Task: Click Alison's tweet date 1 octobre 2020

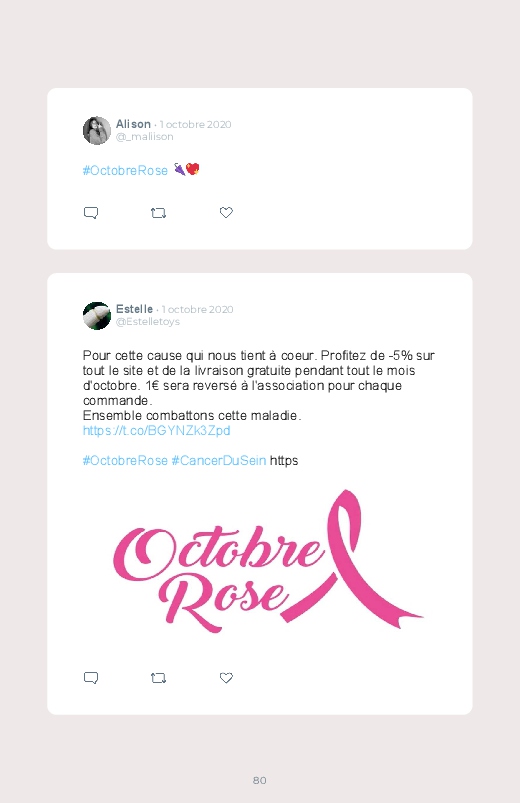Action: [195, 124]
